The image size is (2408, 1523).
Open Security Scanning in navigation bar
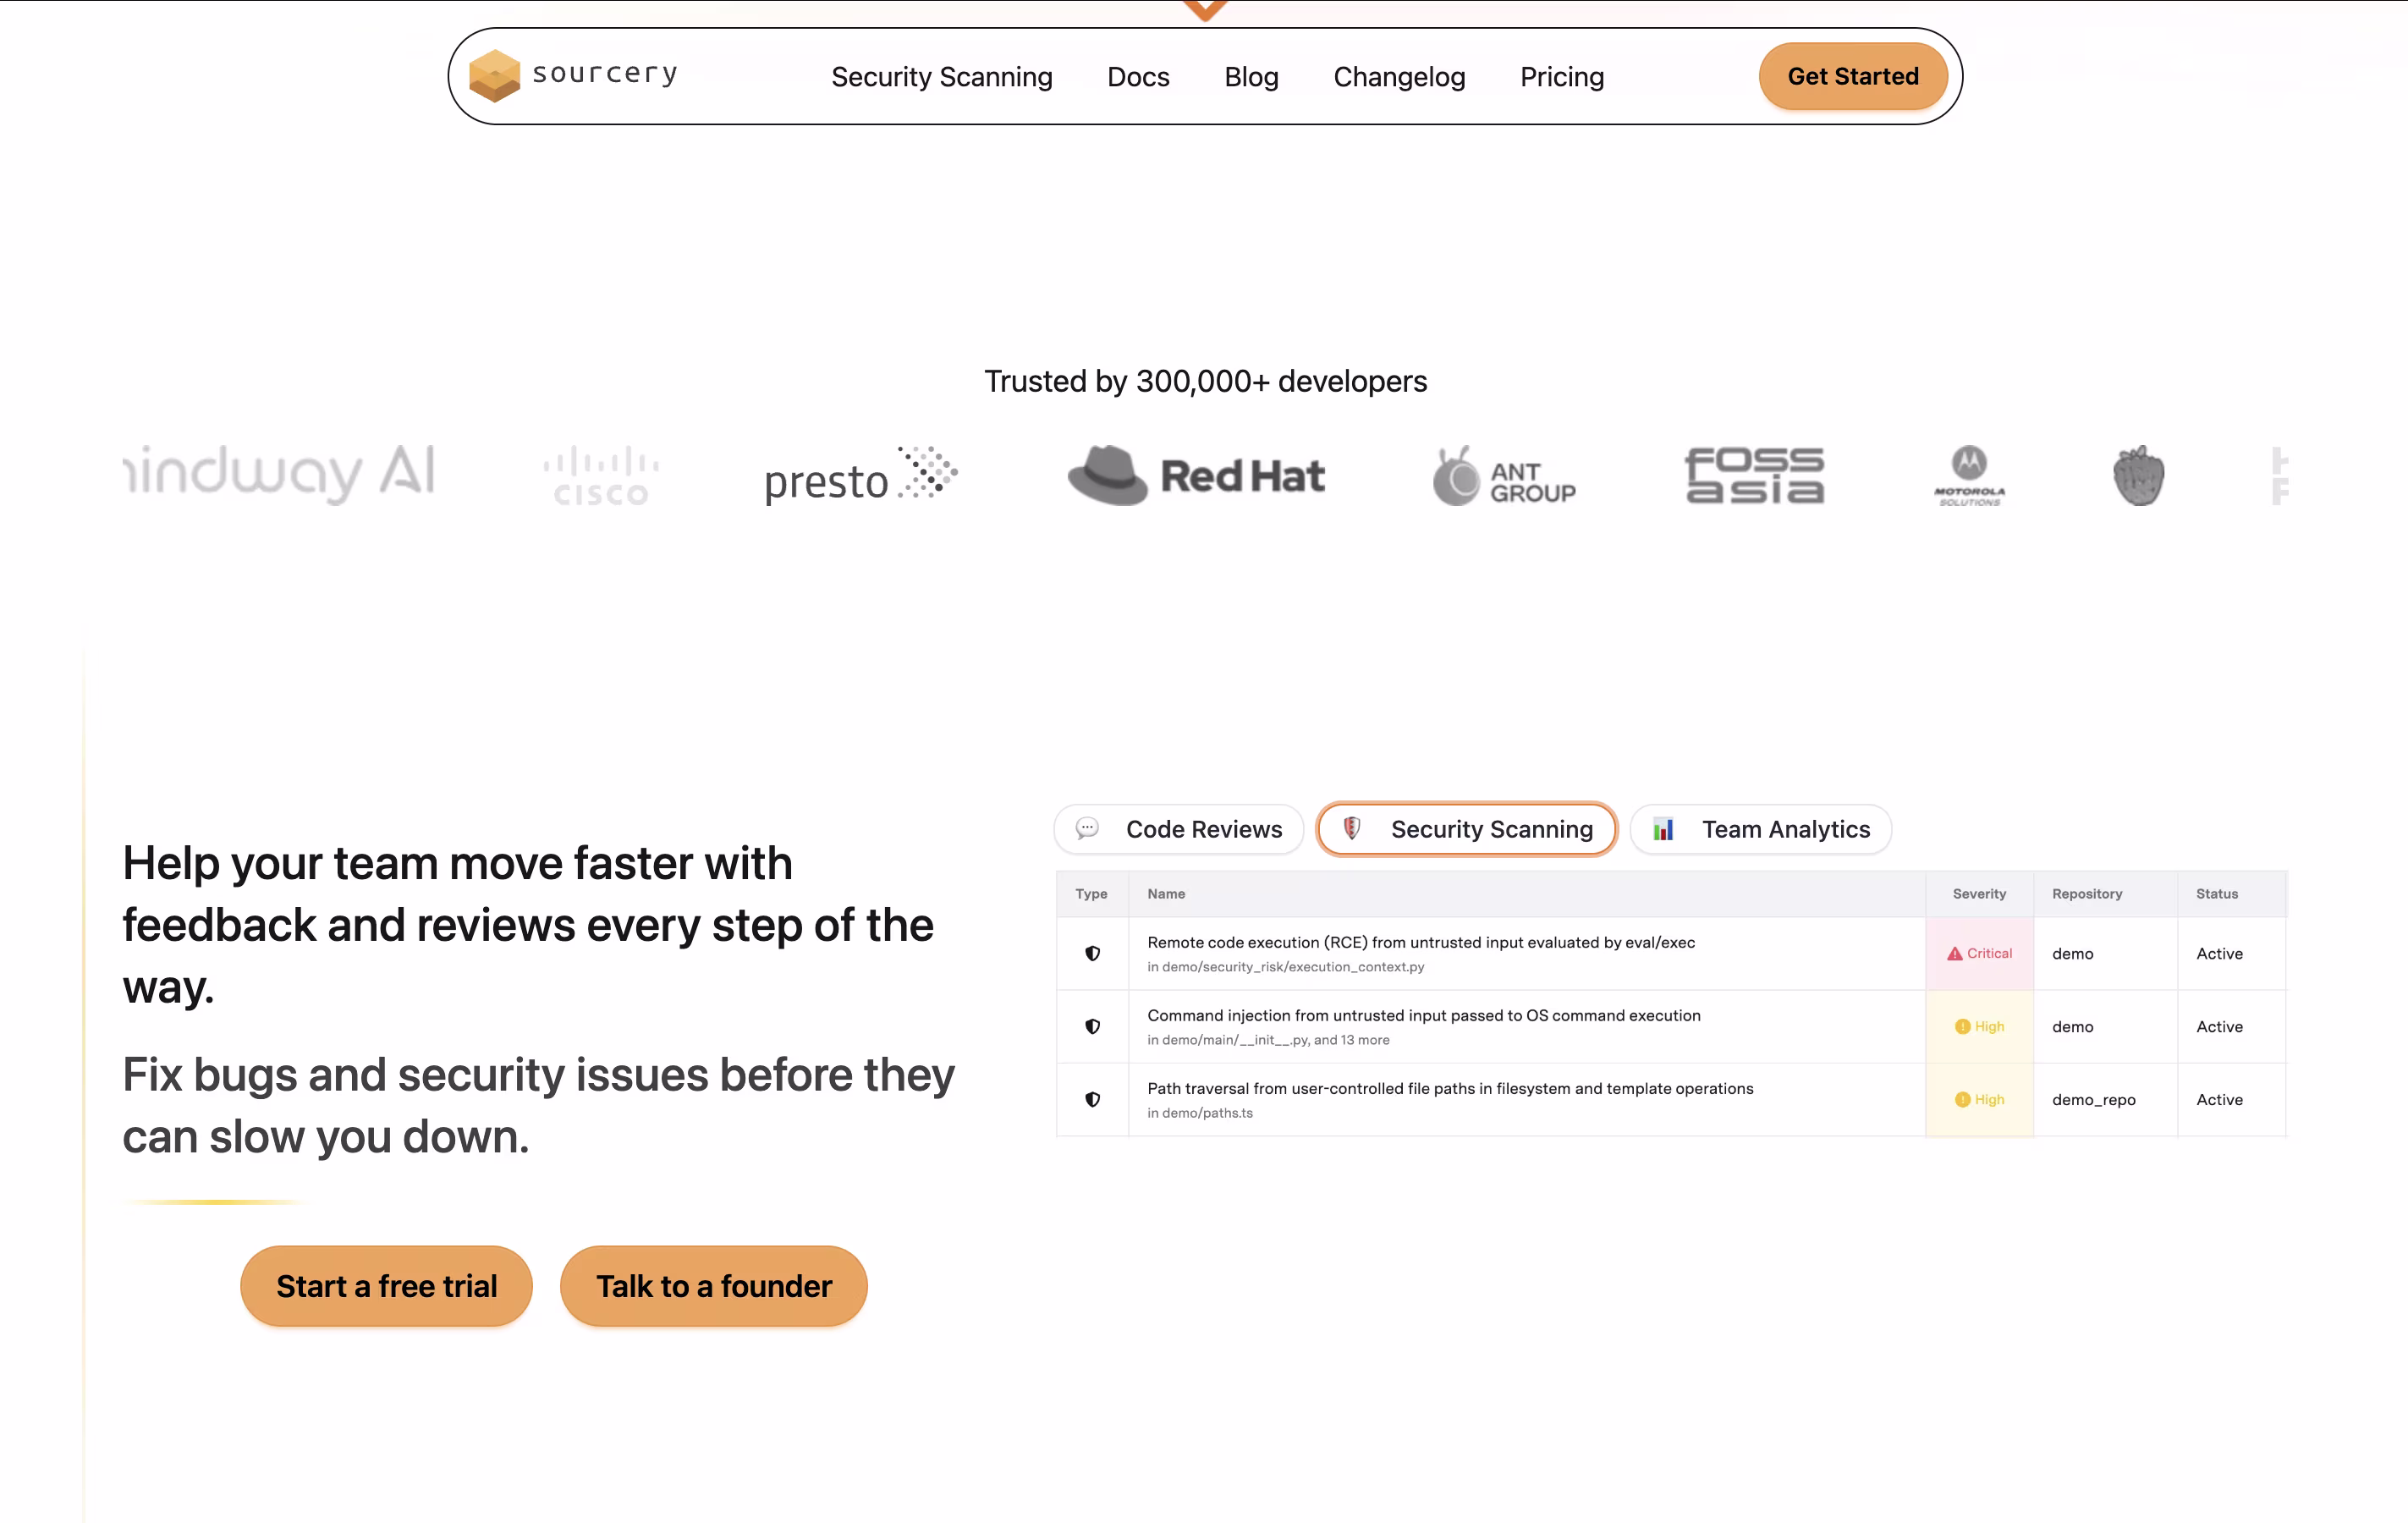(941, 77)
